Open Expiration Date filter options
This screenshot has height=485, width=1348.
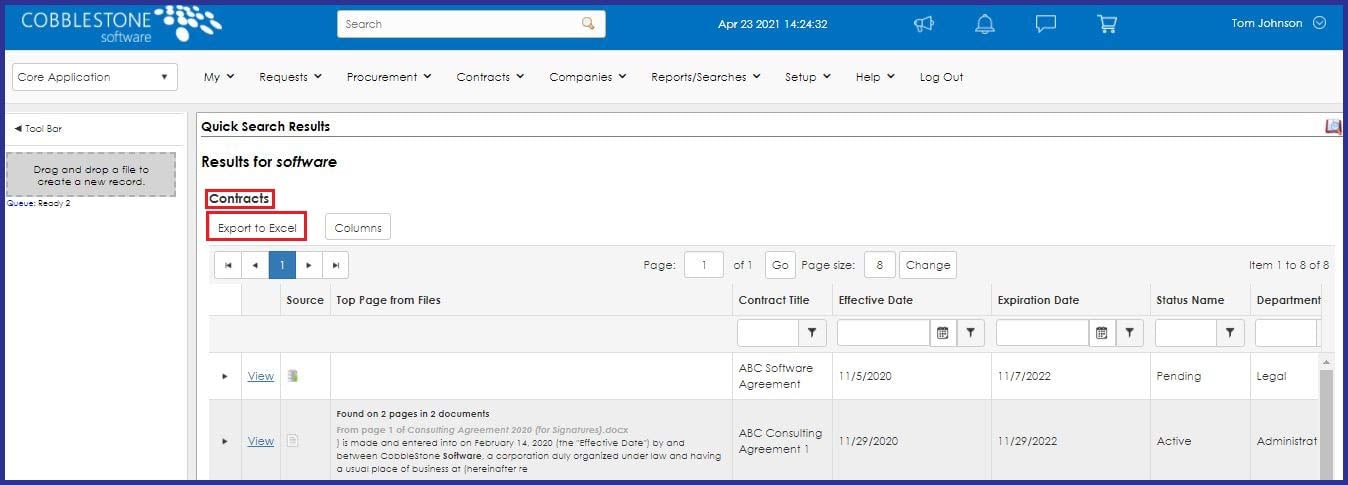1130,333
